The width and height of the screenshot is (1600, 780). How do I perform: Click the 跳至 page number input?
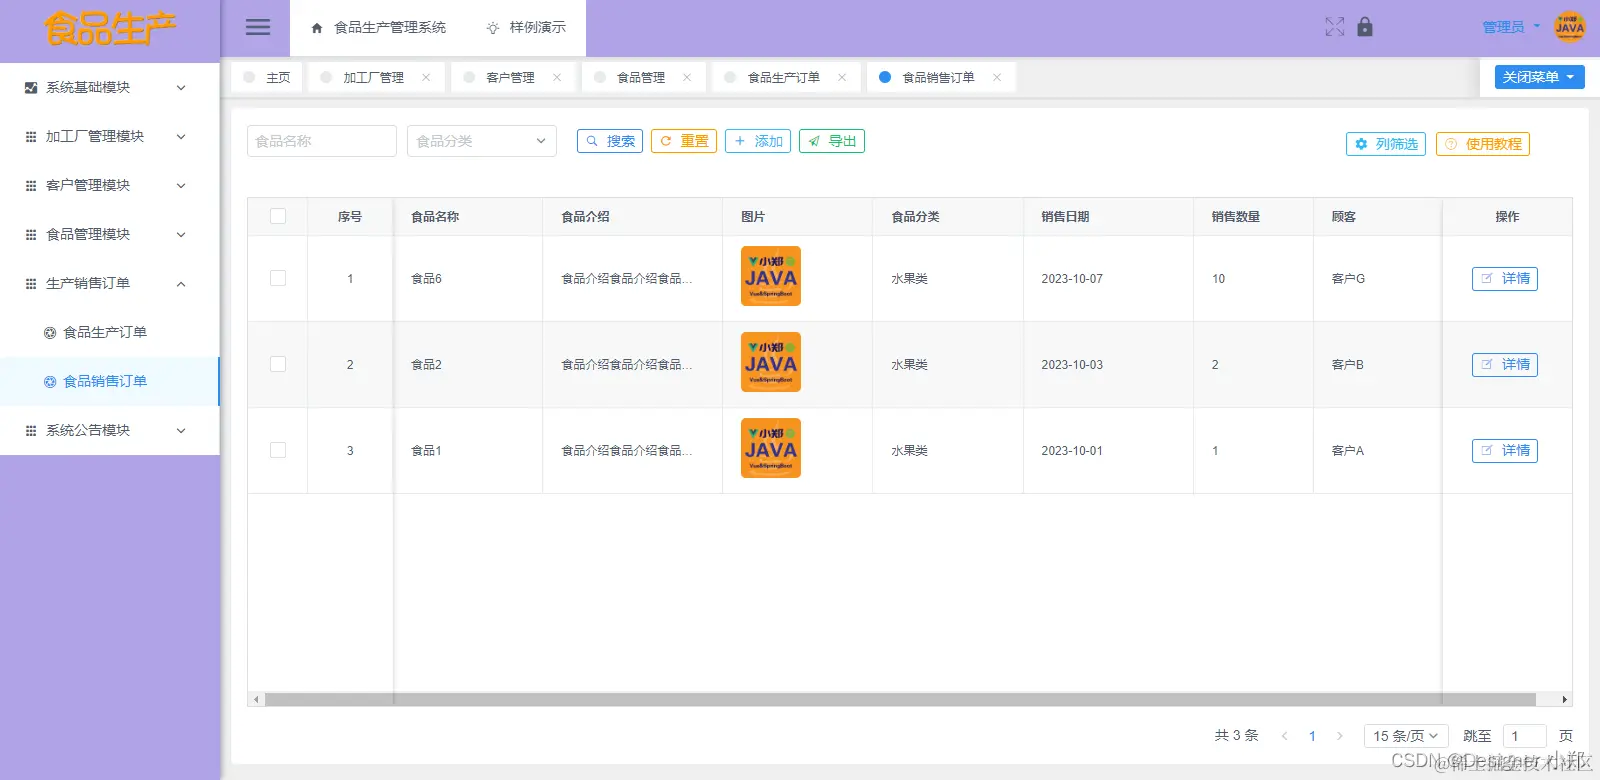pyautogui.click(x=1524, y=736)
